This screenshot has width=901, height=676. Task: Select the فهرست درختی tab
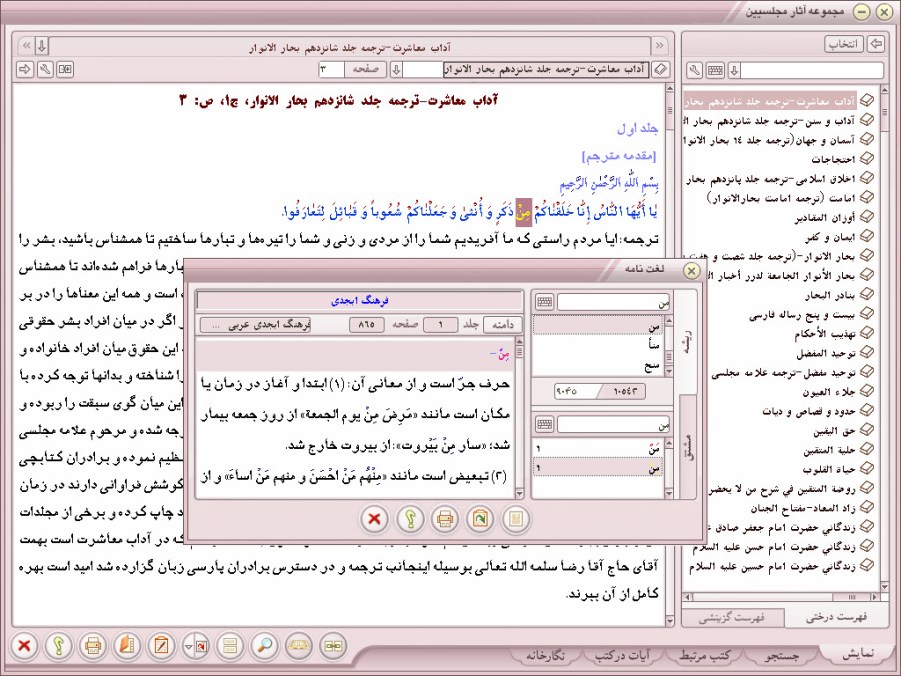pos(835,617)
